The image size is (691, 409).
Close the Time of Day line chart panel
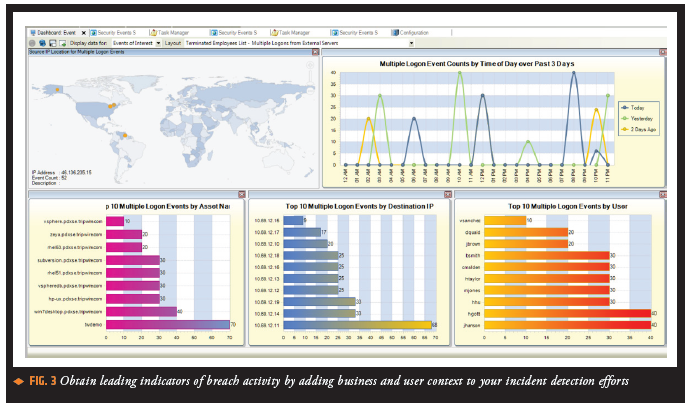[x=662, y=52]
